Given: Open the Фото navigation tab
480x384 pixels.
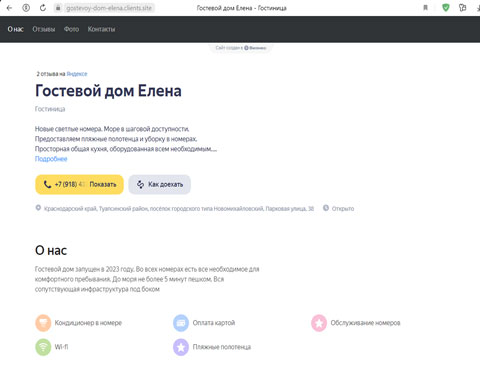Looking at the screenshot, I should (71, 29).
